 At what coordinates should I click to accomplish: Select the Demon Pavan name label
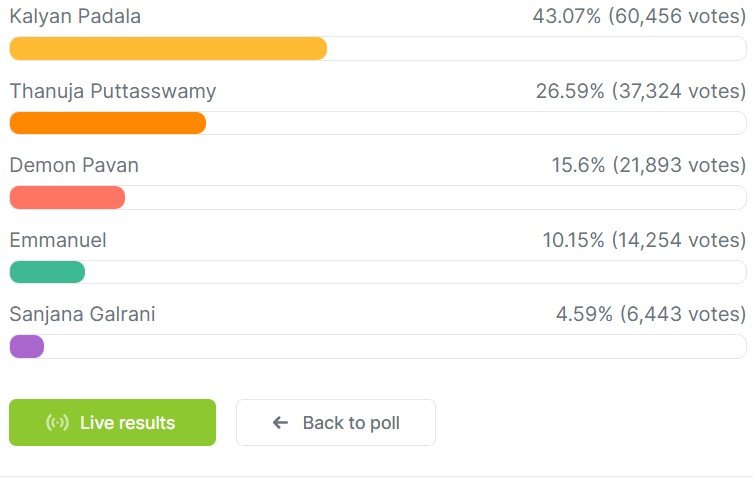tap(74, 165)
